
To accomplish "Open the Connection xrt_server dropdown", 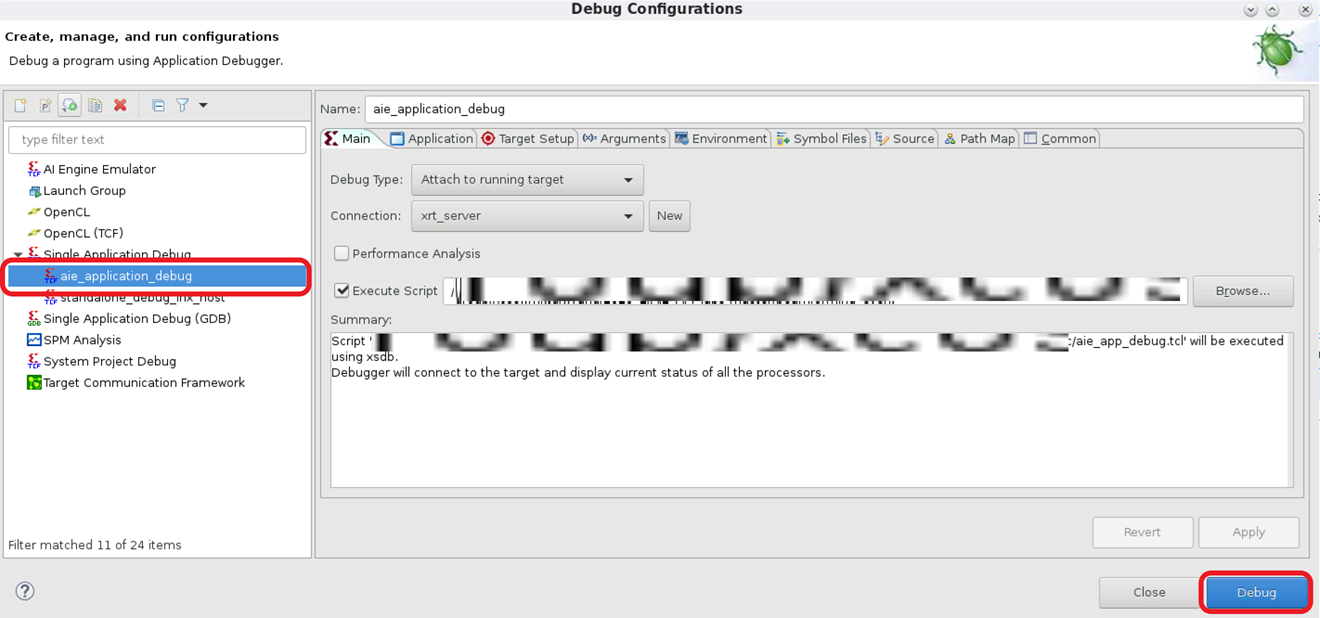I will point(527,216).
